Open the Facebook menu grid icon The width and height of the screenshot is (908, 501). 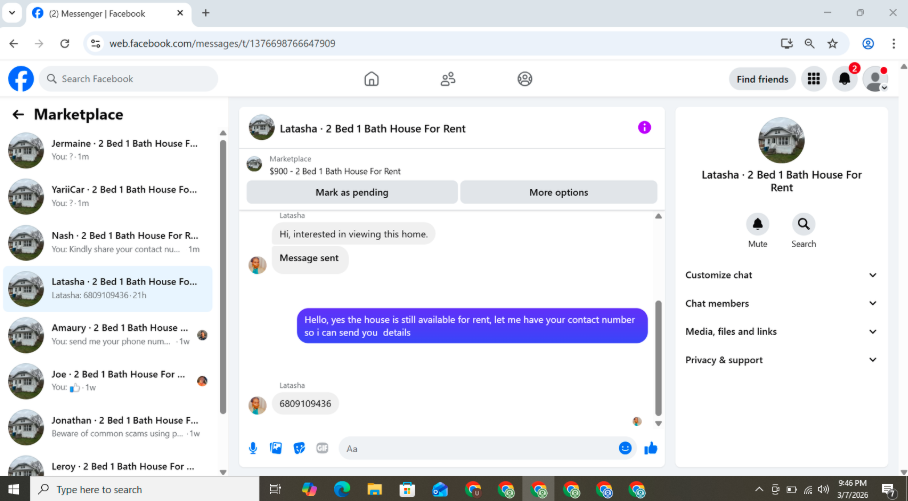coord(814,79)
